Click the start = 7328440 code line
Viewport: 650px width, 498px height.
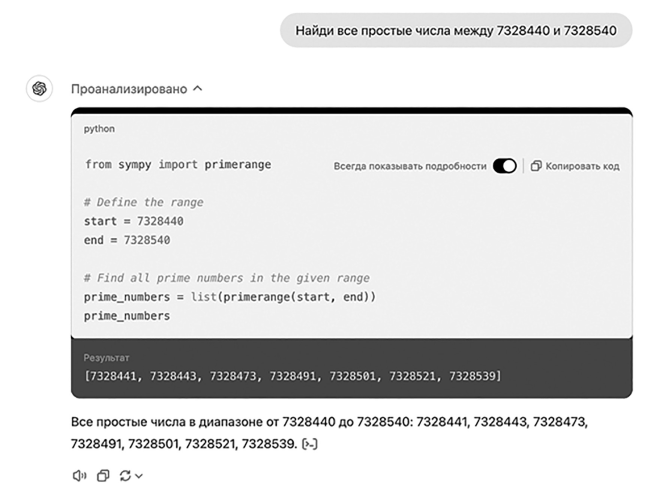pyautogui.click(x=133, y=221)
